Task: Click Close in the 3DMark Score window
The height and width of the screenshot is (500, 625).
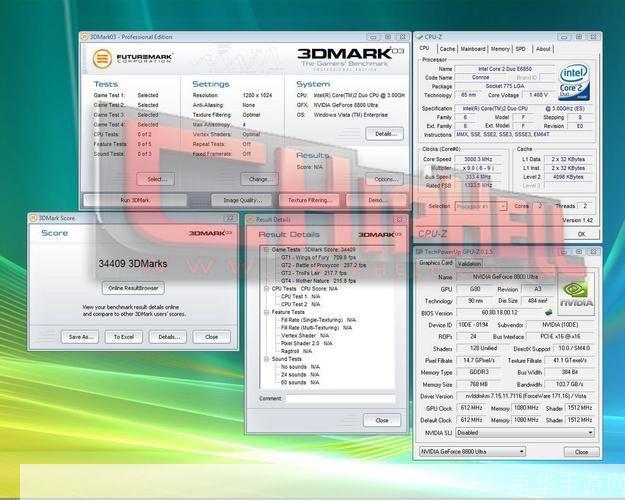Action: (x=211, y=337)
